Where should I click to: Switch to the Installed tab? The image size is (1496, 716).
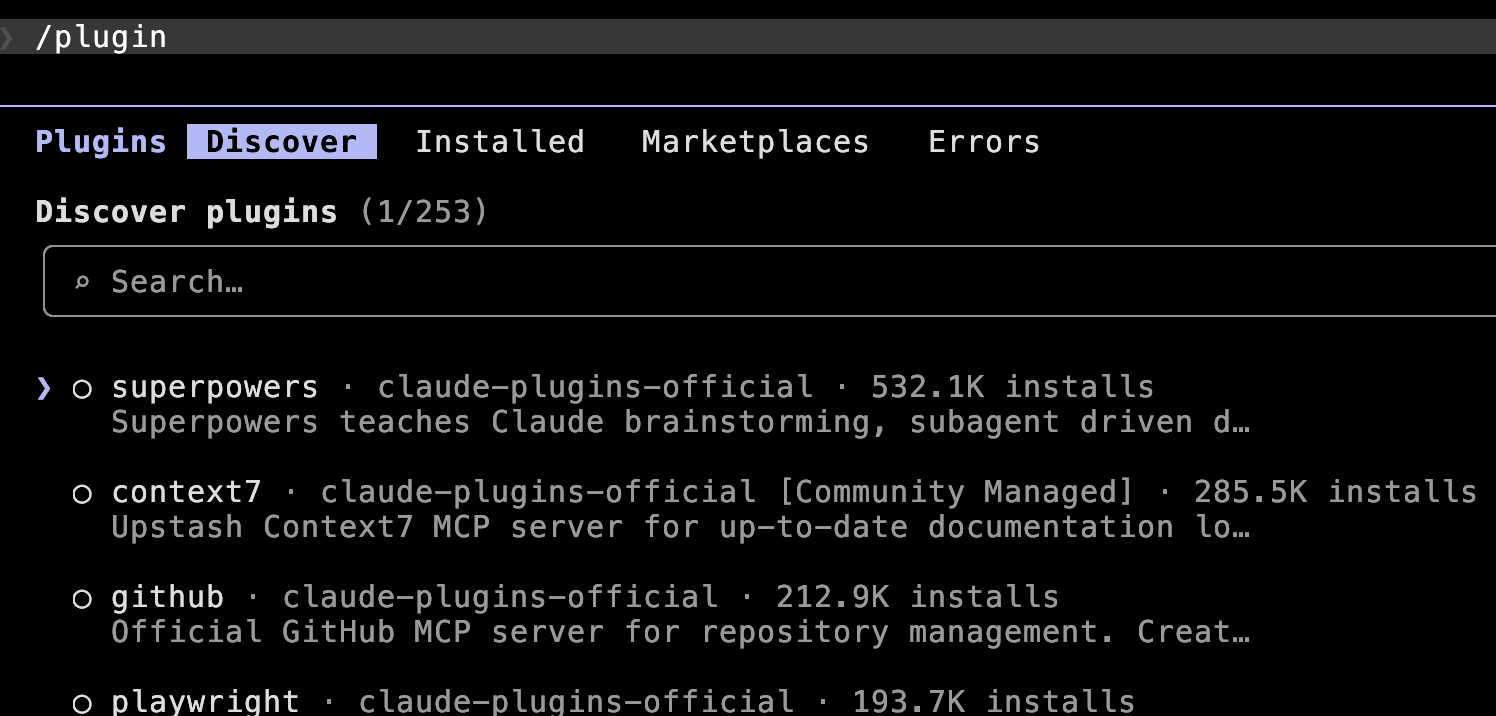coord(499,141)
